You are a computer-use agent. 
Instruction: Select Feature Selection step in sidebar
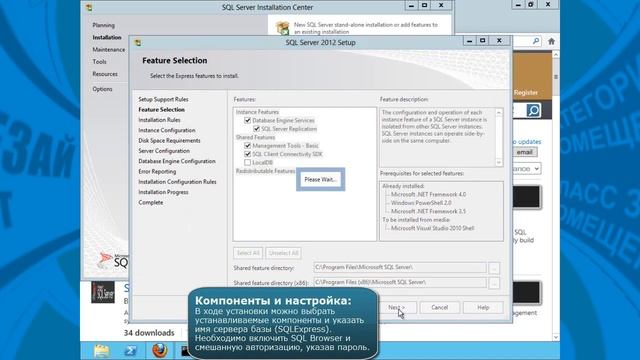click(x=162, y=110)
